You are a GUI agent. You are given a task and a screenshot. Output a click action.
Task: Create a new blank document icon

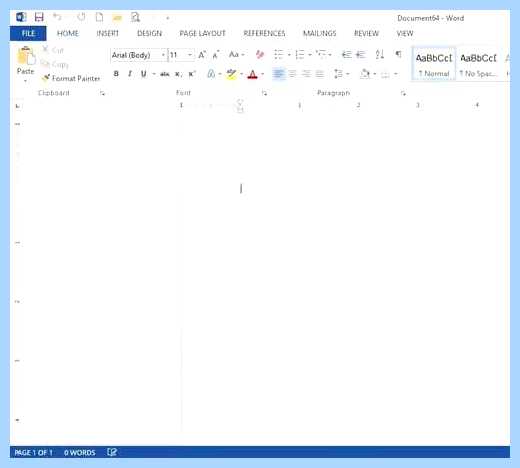click(99, 17)
